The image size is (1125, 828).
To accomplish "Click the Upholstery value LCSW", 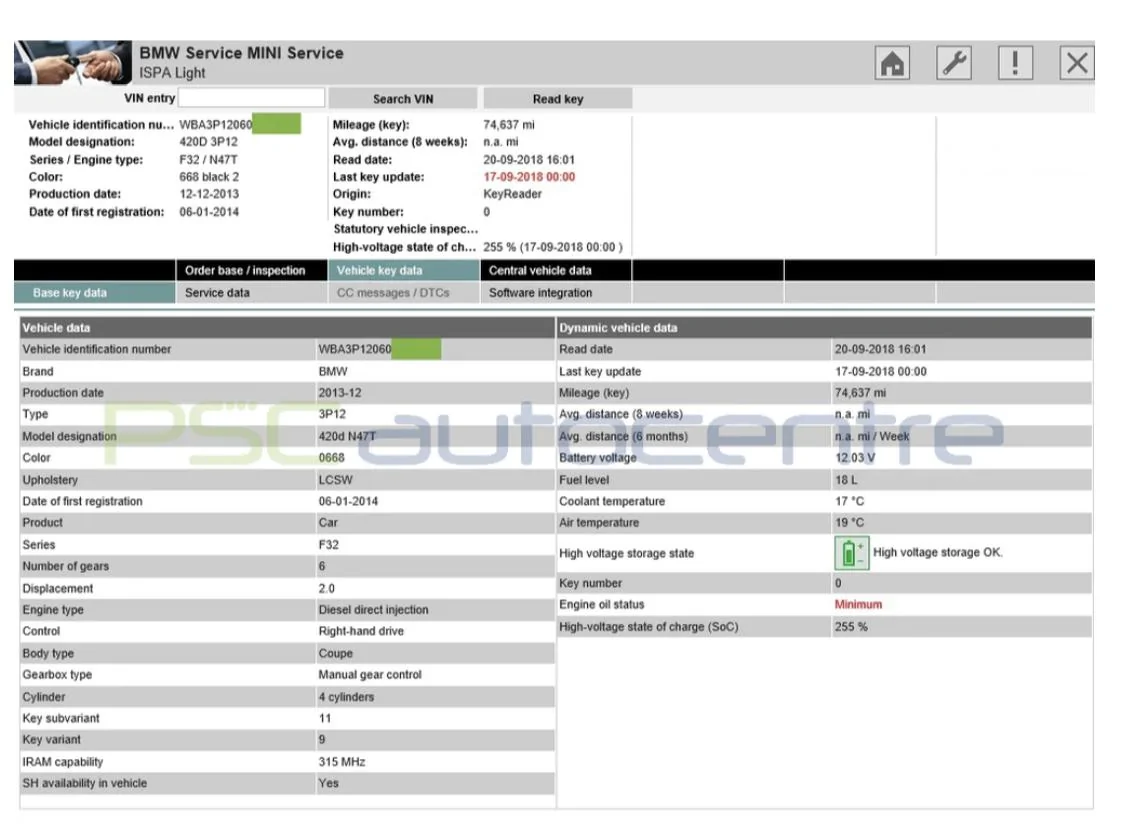I will (336, 480).
